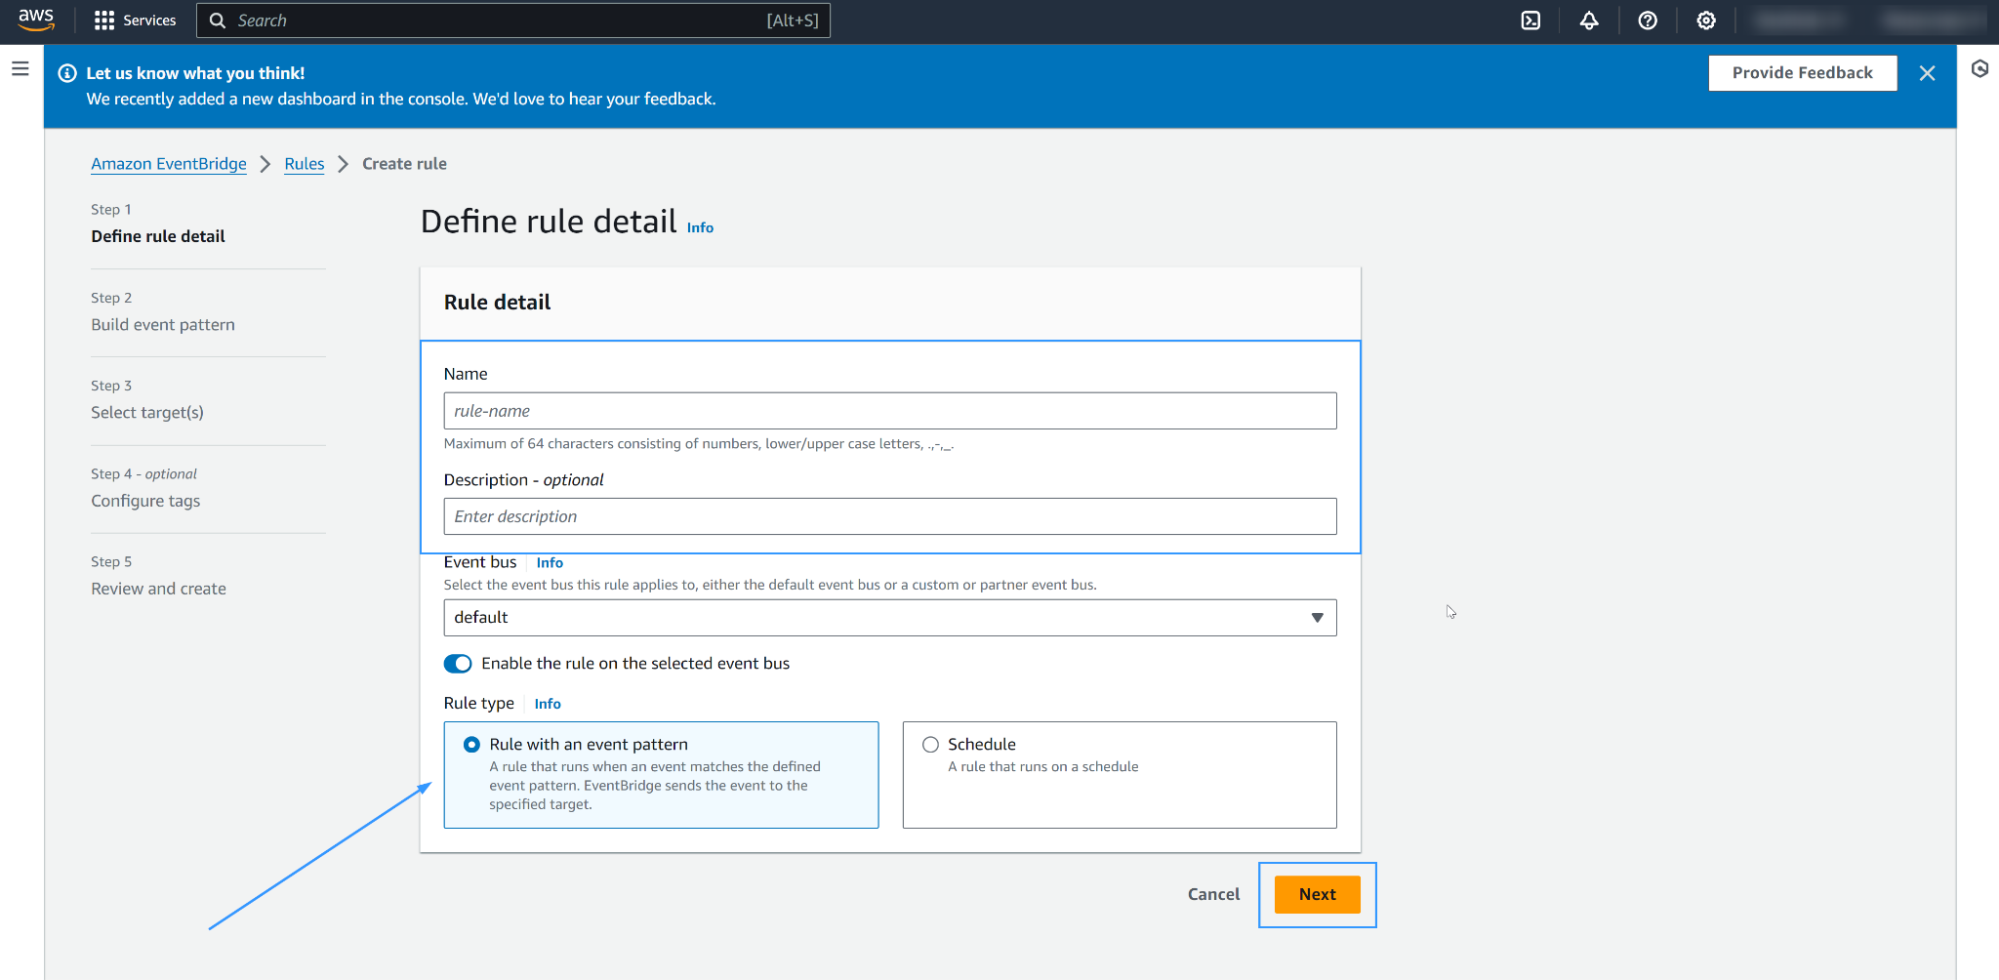The width and height of the screenshot is (1999, 980).
Task: Select the Schedule rule type
Action: click(930, 744)
